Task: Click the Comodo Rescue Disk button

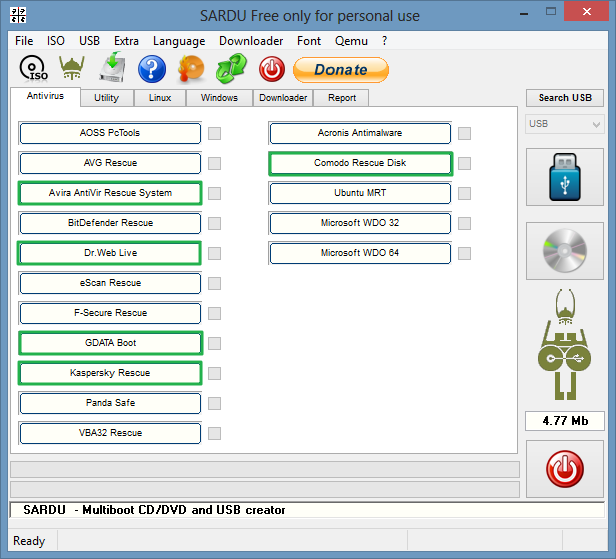Action: (360, 163)
